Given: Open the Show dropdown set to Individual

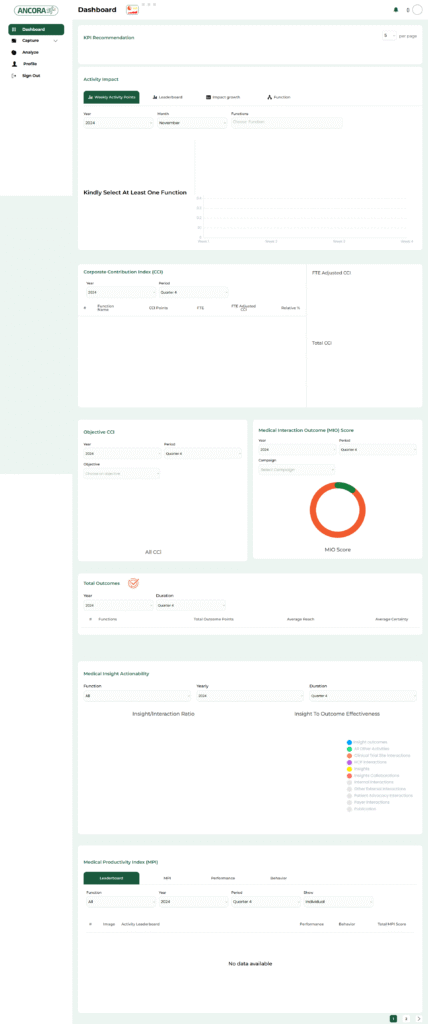Looking at the screenshot, I should click(338, 902).
